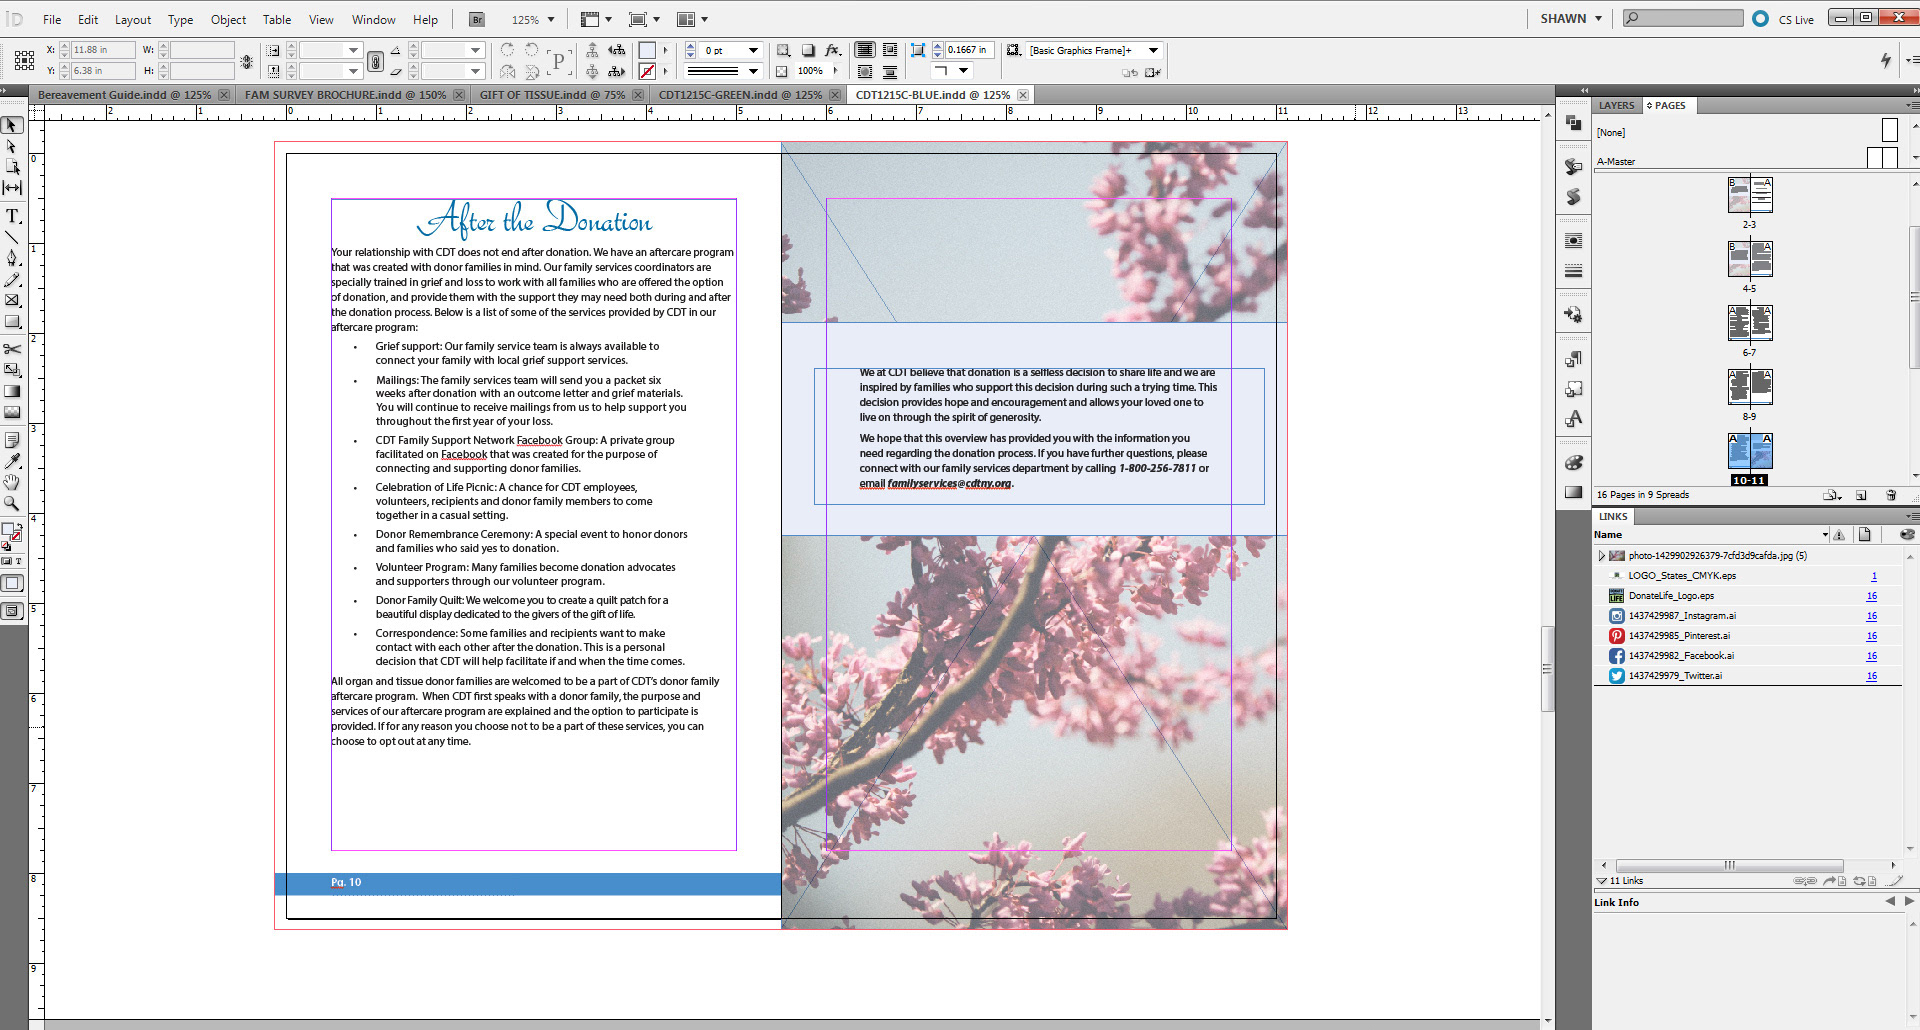
Task: Open the Text Wrap panel icon
Action: (x=1573, y=241)
